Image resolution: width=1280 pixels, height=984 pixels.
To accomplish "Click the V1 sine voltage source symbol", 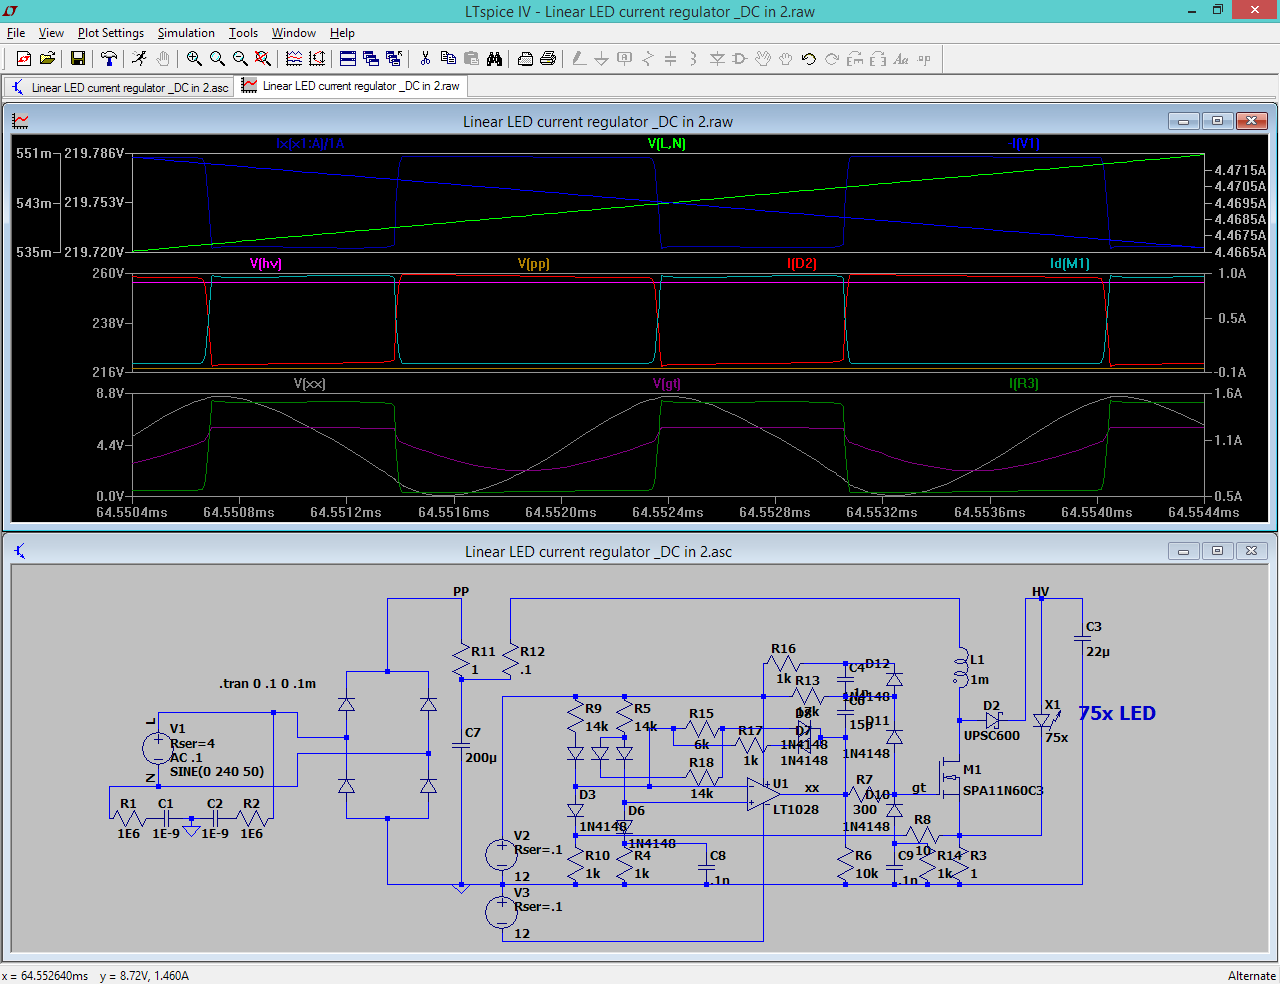I will [x=156, y=747].
